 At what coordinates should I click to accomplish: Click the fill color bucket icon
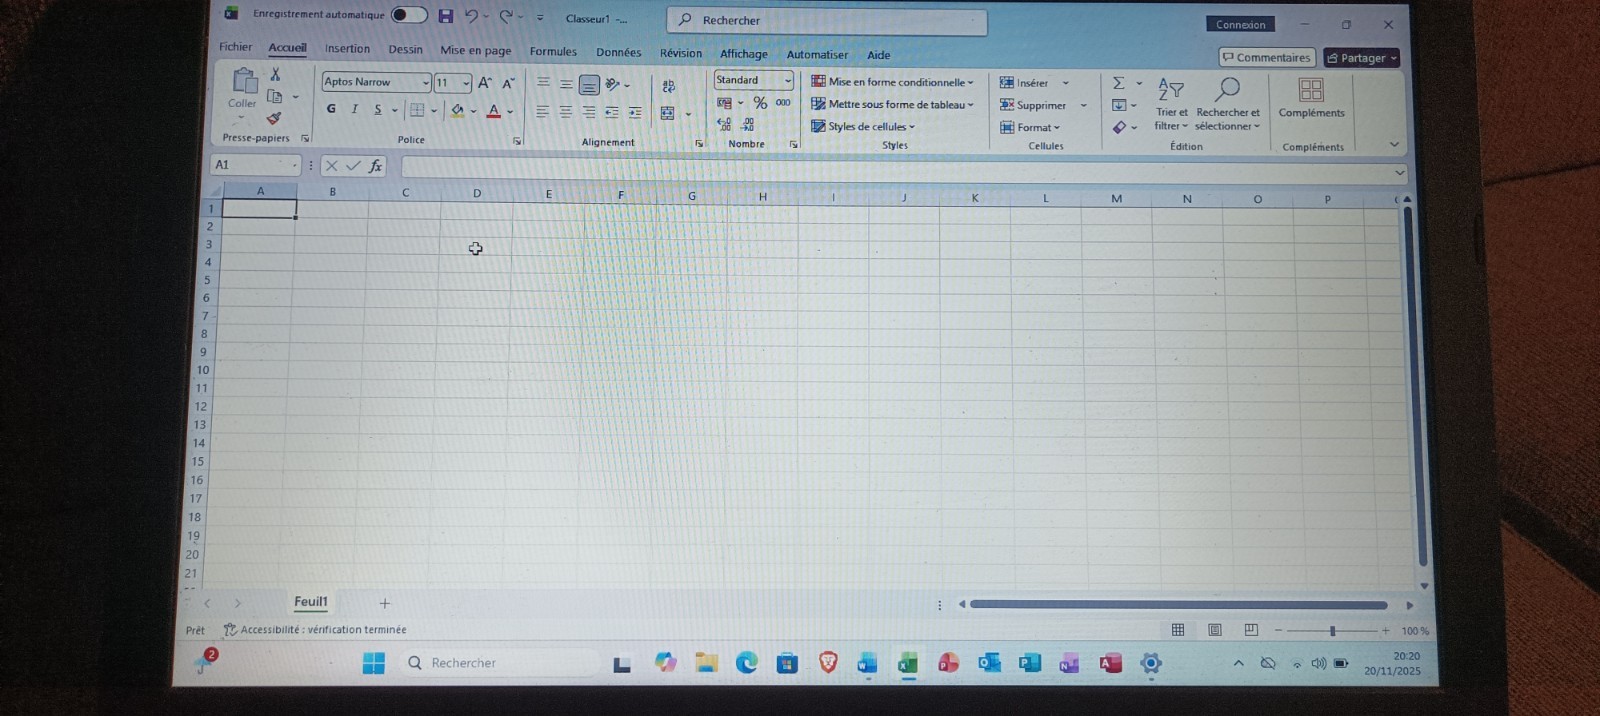457,111
